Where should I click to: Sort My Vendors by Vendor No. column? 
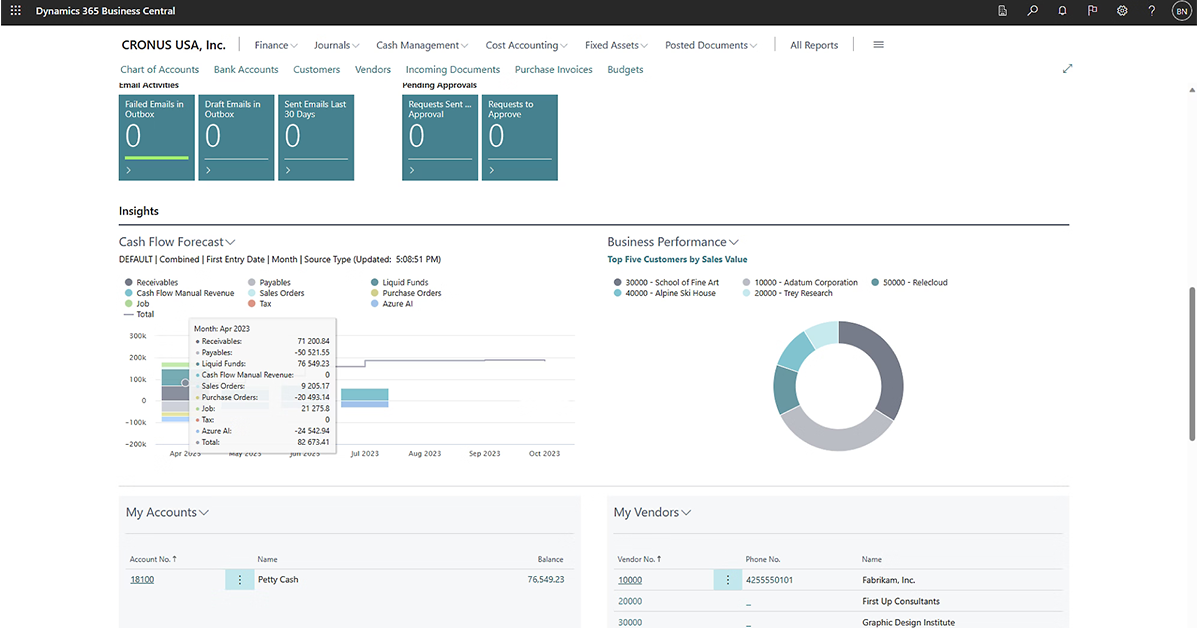641,560
